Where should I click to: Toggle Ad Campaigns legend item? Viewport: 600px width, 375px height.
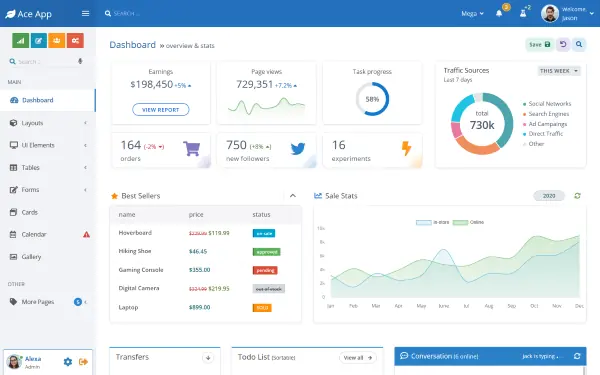[545, 124]
